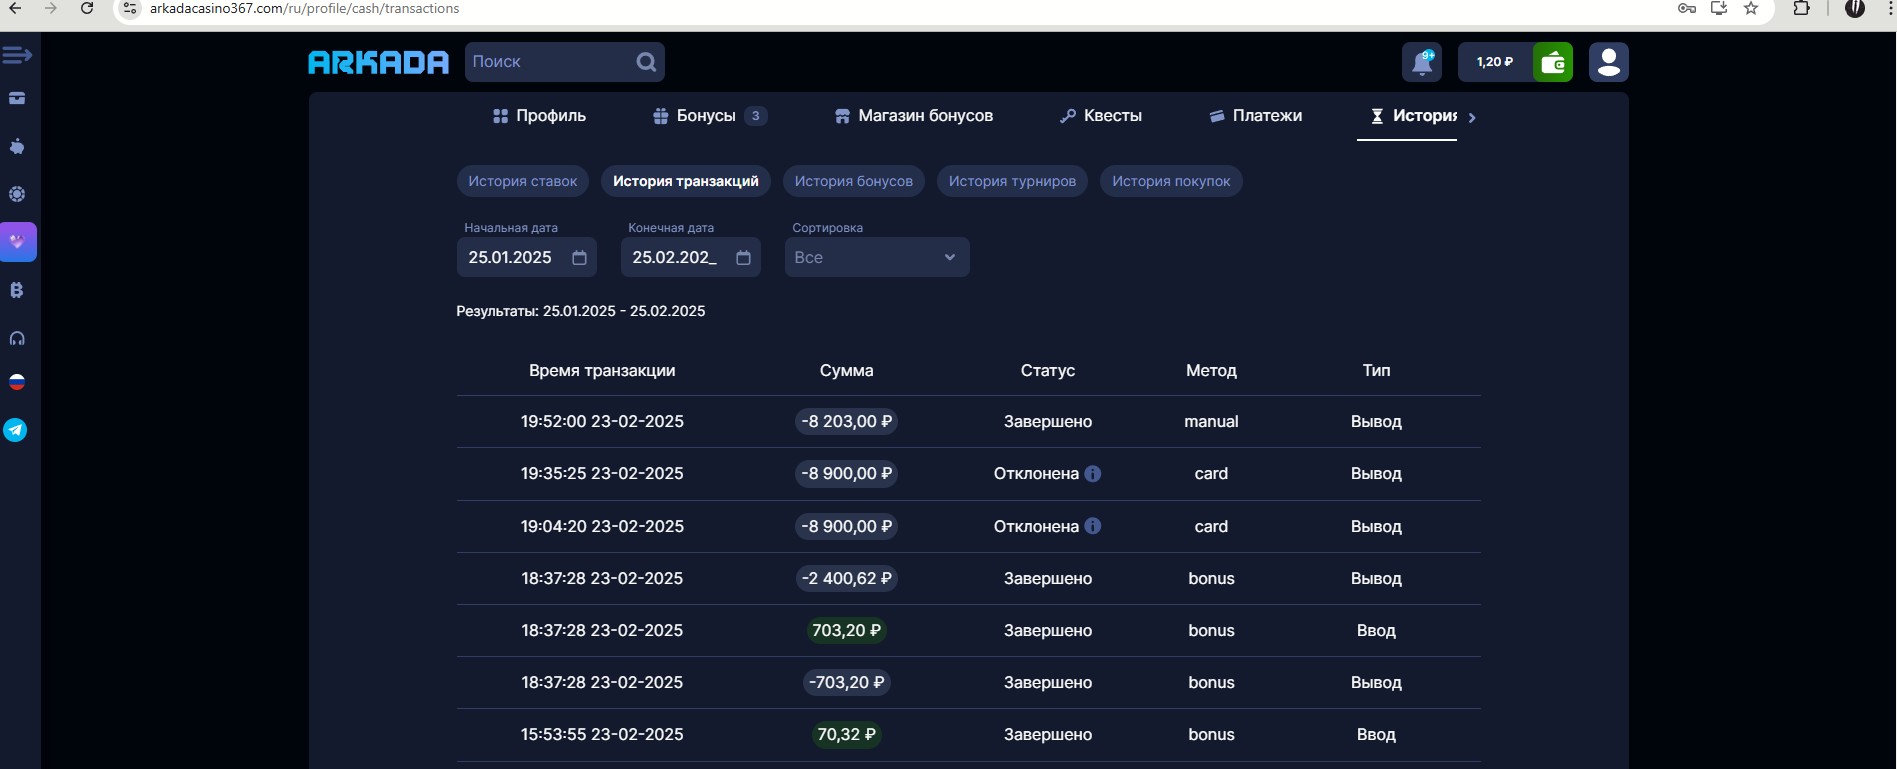This screenshot has height=769, width=1897.
Task: Open История бонусов
Action: pos(854,181)
